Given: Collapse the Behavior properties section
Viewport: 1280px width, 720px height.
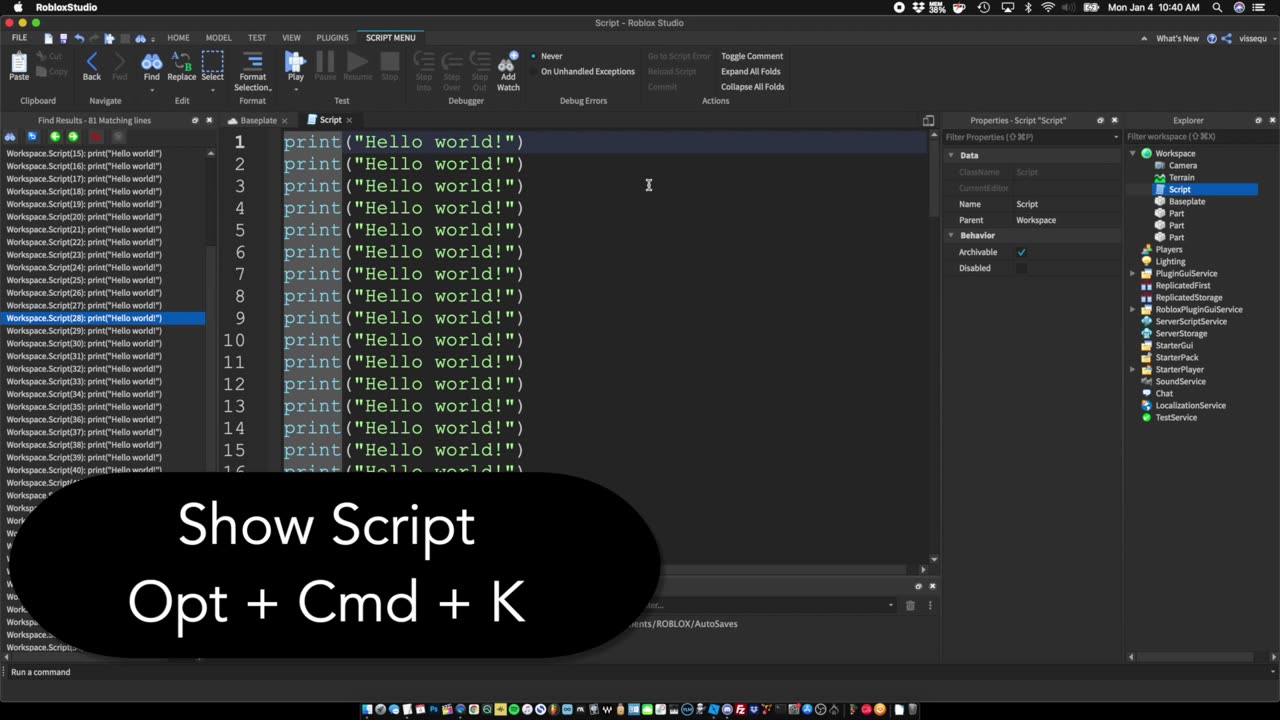Looking at the screenshot, I should click(951, 235).
